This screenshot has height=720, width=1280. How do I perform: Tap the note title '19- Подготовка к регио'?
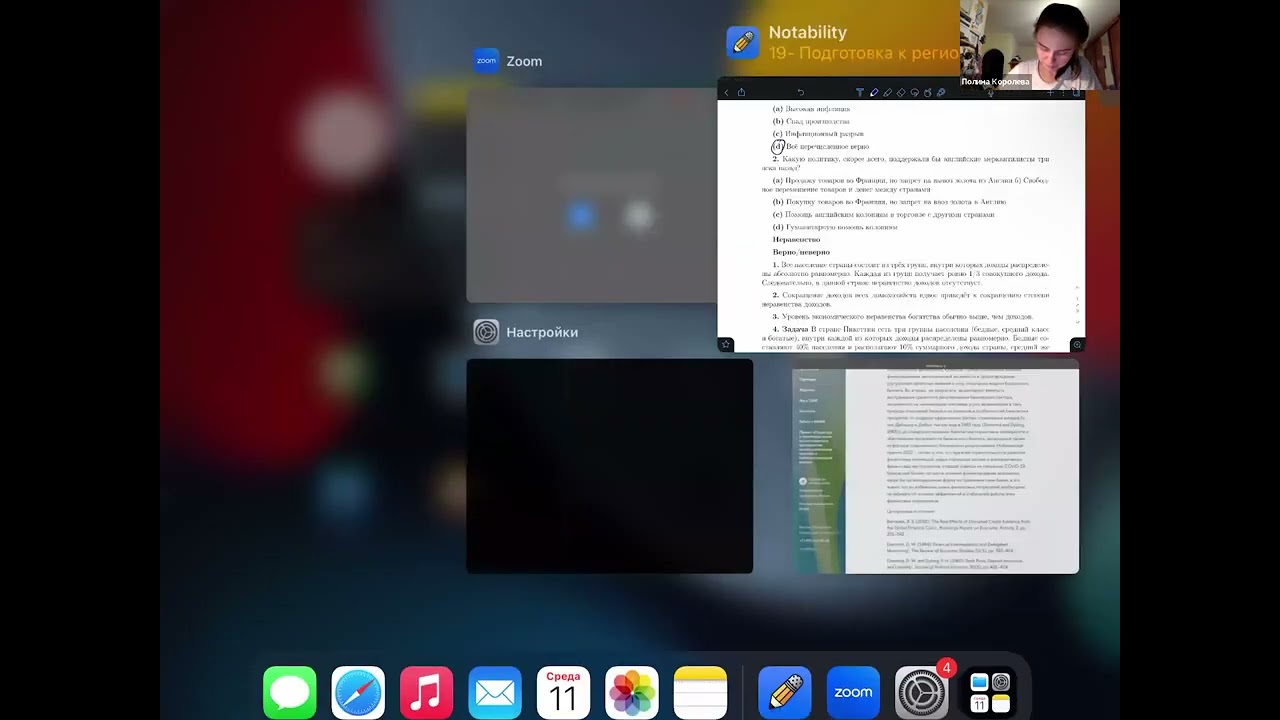point(863,53)
